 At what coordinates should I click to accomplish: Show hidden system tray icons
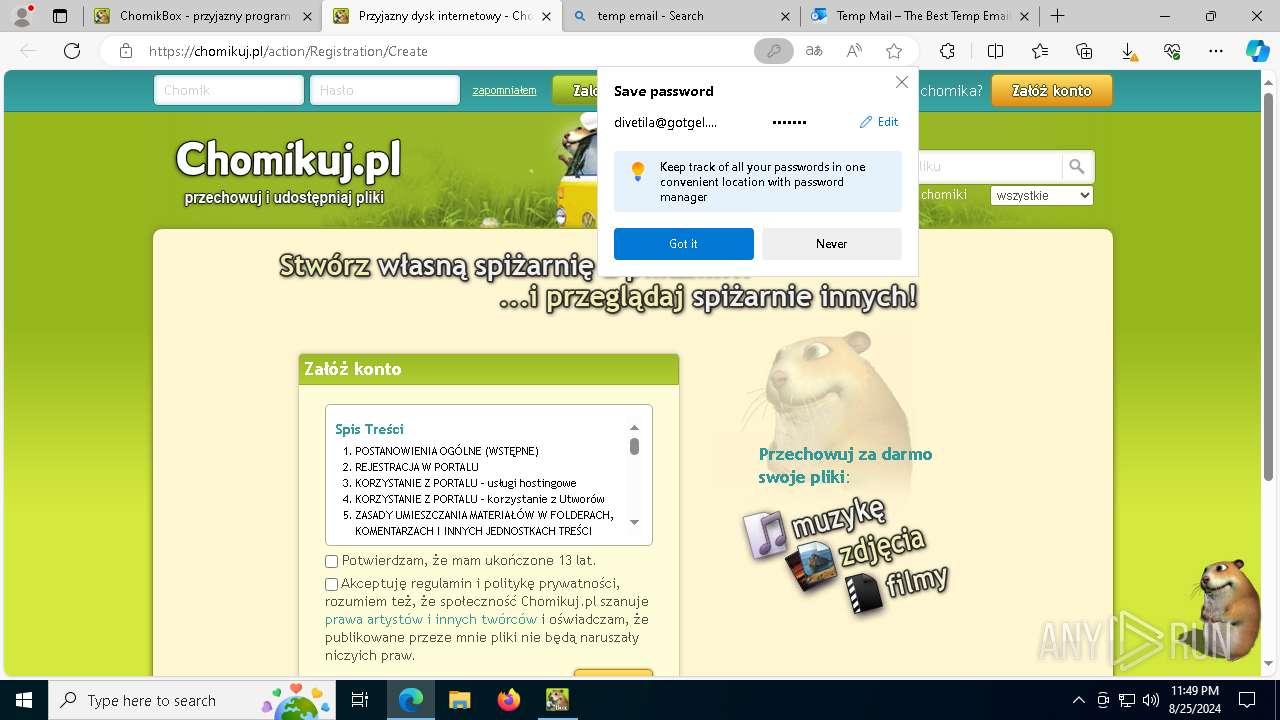[1078, 700]
